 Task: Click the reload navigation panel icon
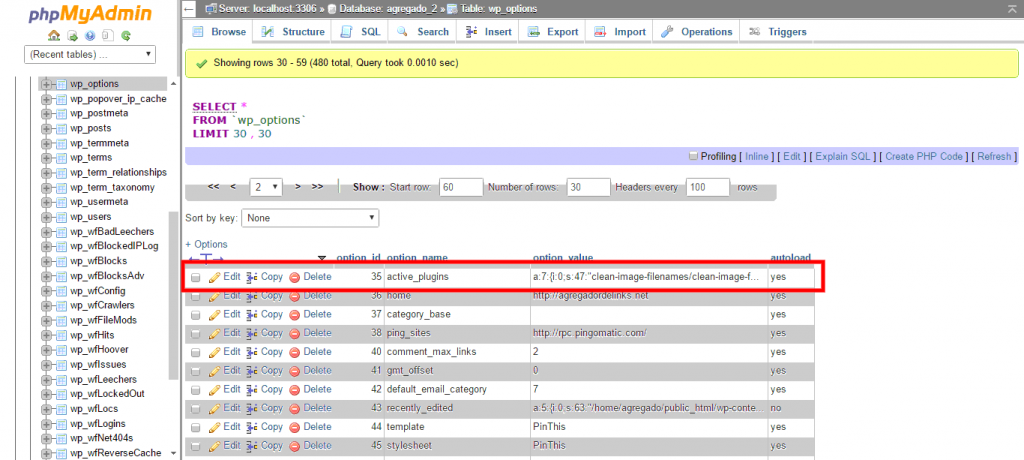127,35
